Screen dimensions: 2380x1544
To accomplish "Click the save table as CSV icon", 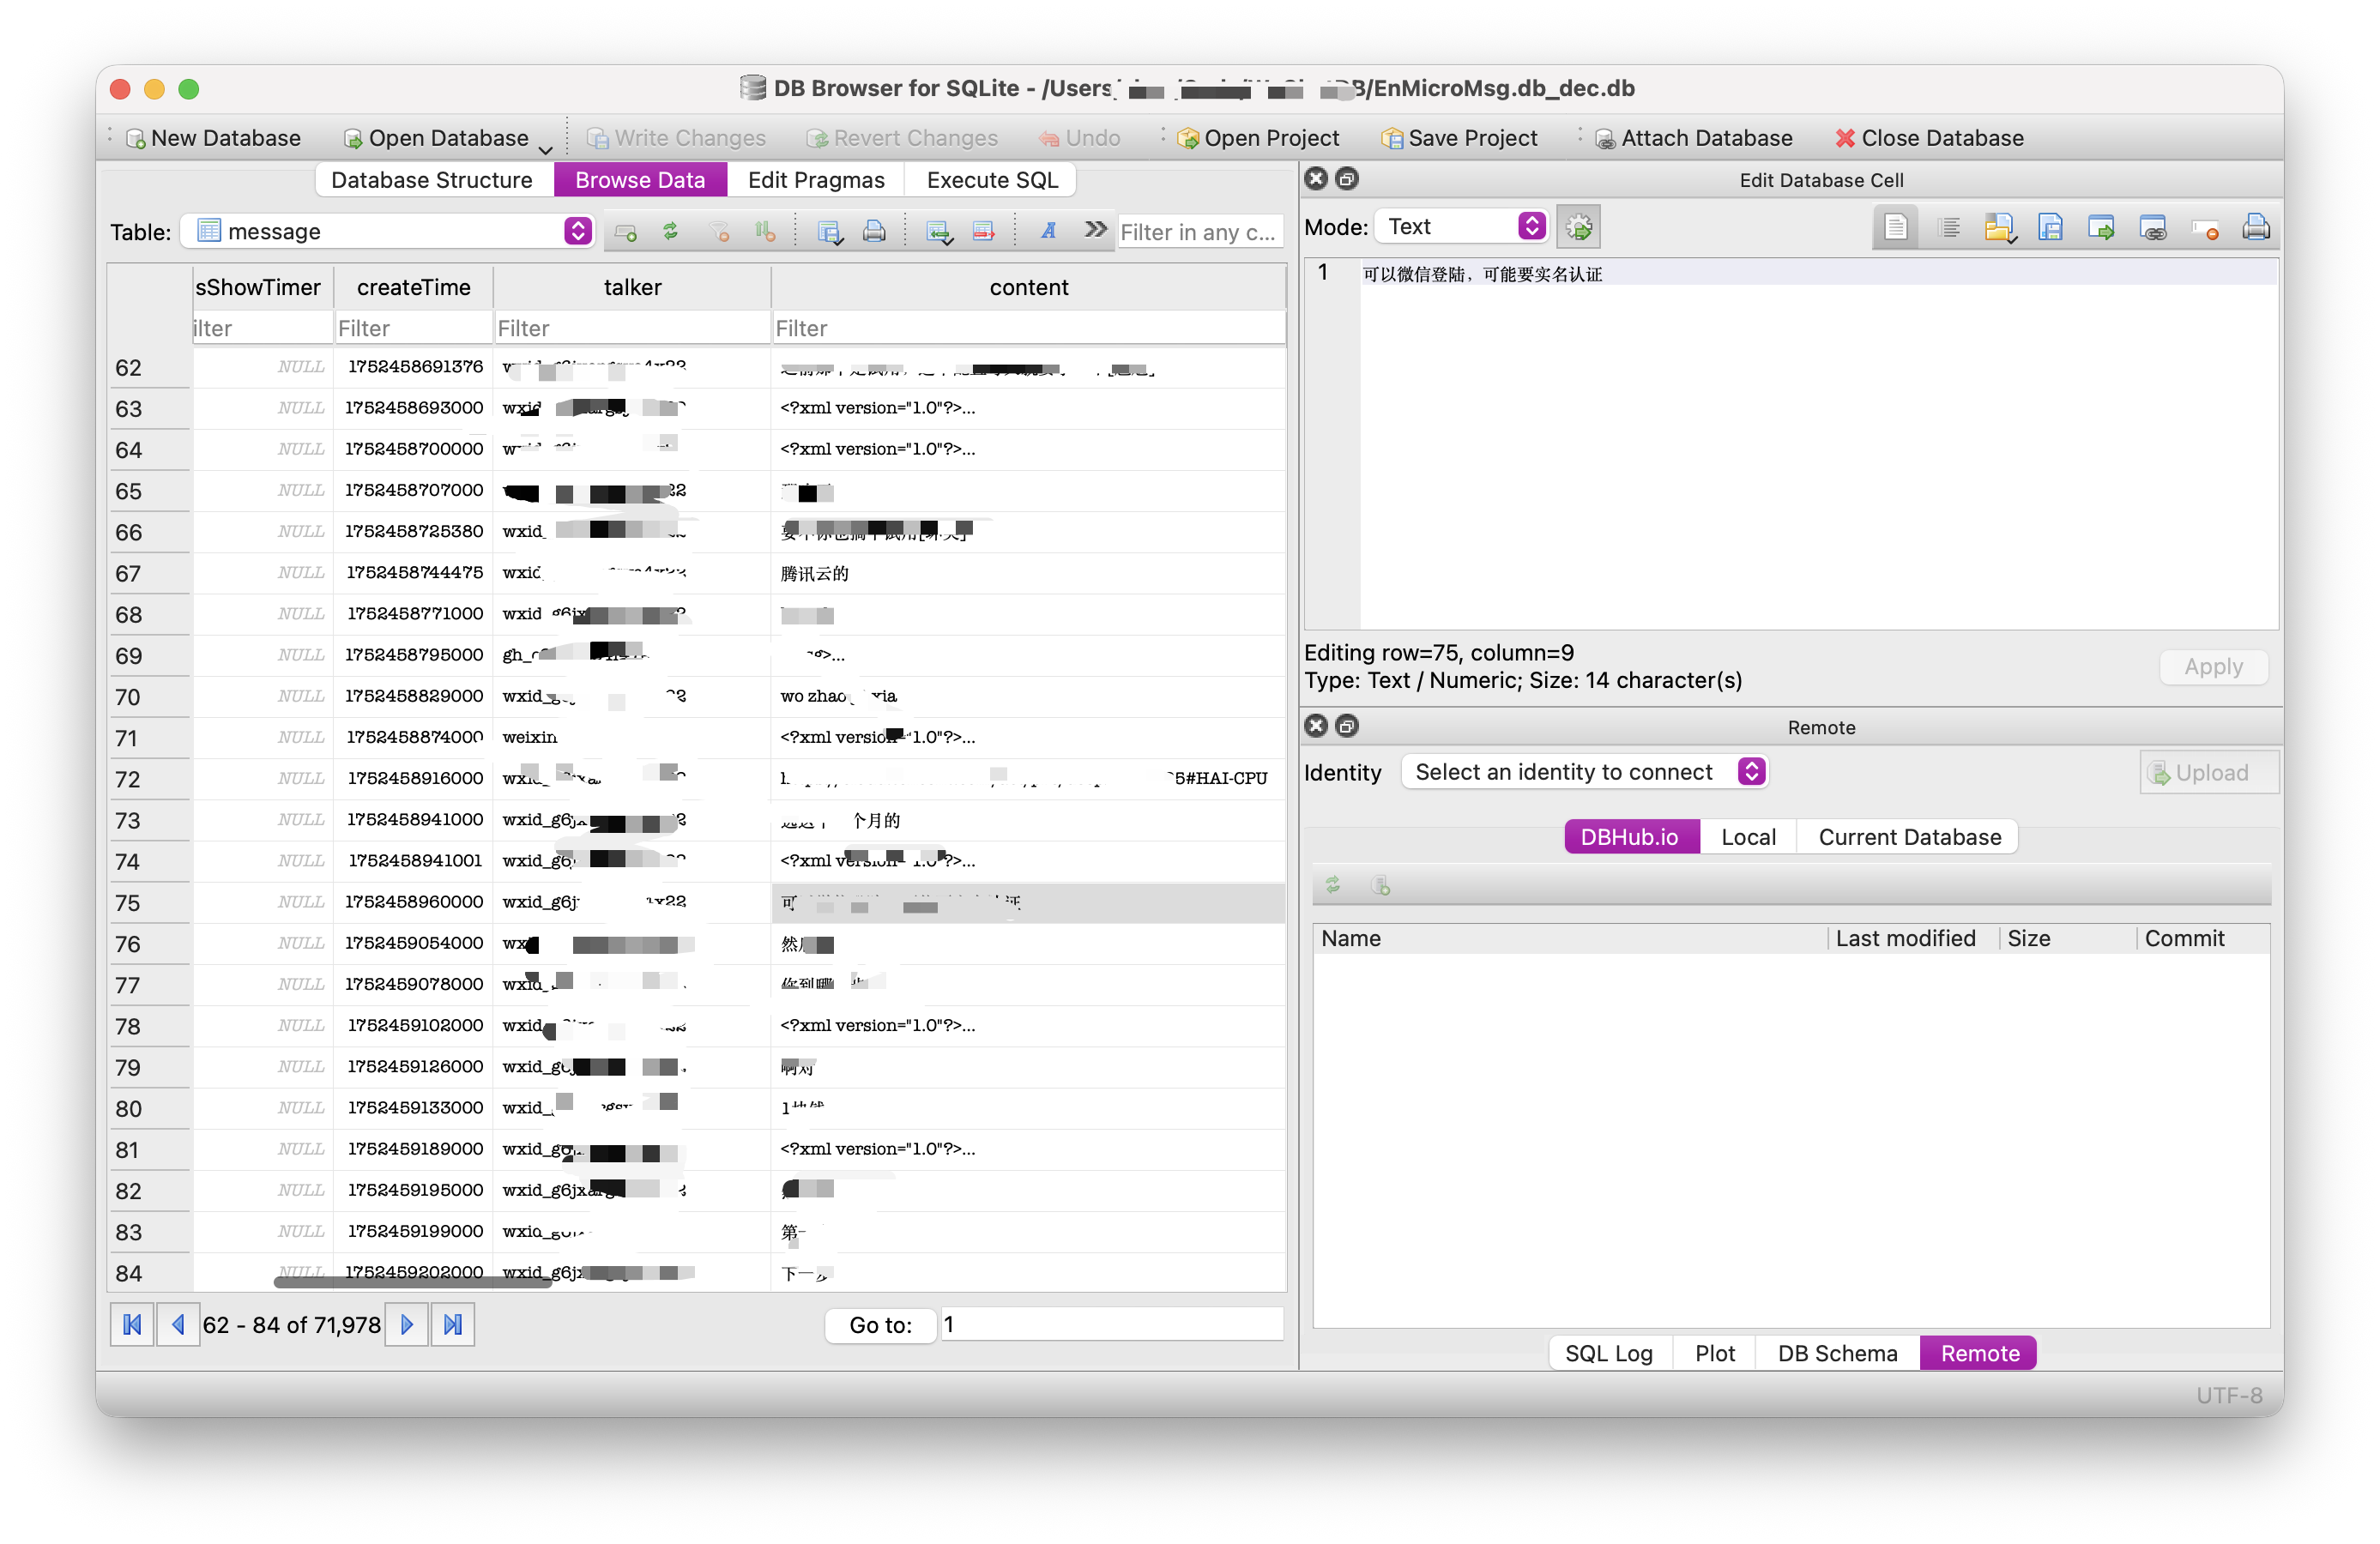I will click(x=829, y=231).
